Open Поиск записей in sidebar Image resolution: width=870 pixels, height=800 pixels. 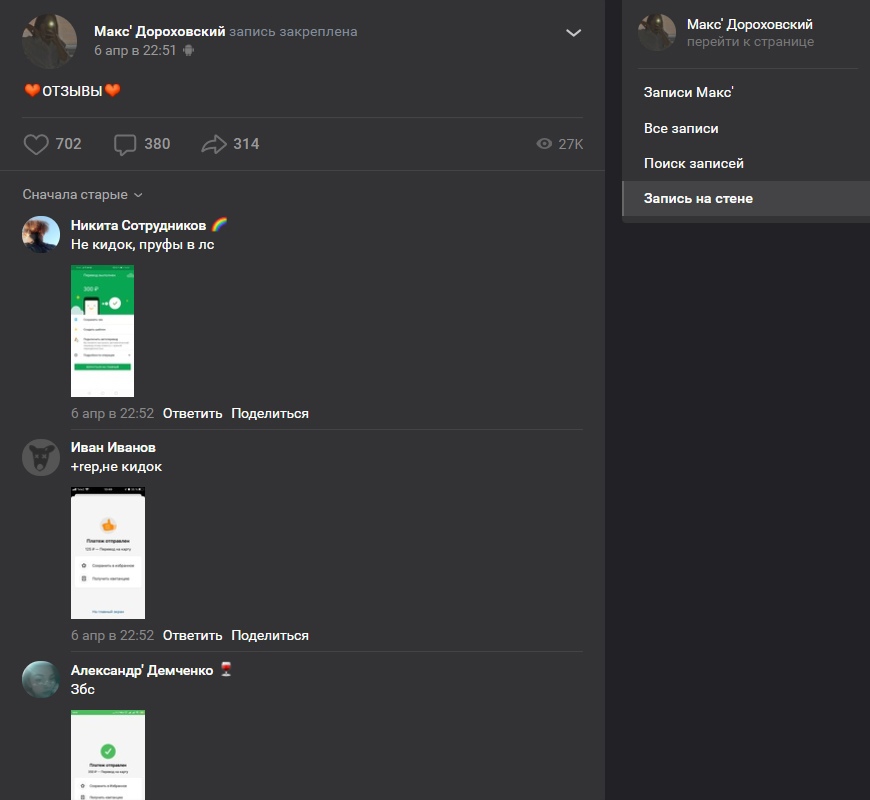click(693, 163)
